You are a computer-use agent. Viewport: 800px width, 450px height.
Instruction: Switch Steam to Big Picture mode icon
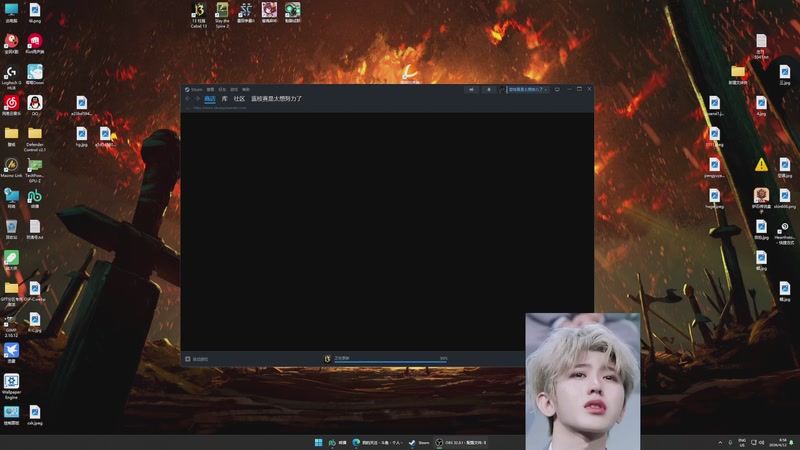557,89
